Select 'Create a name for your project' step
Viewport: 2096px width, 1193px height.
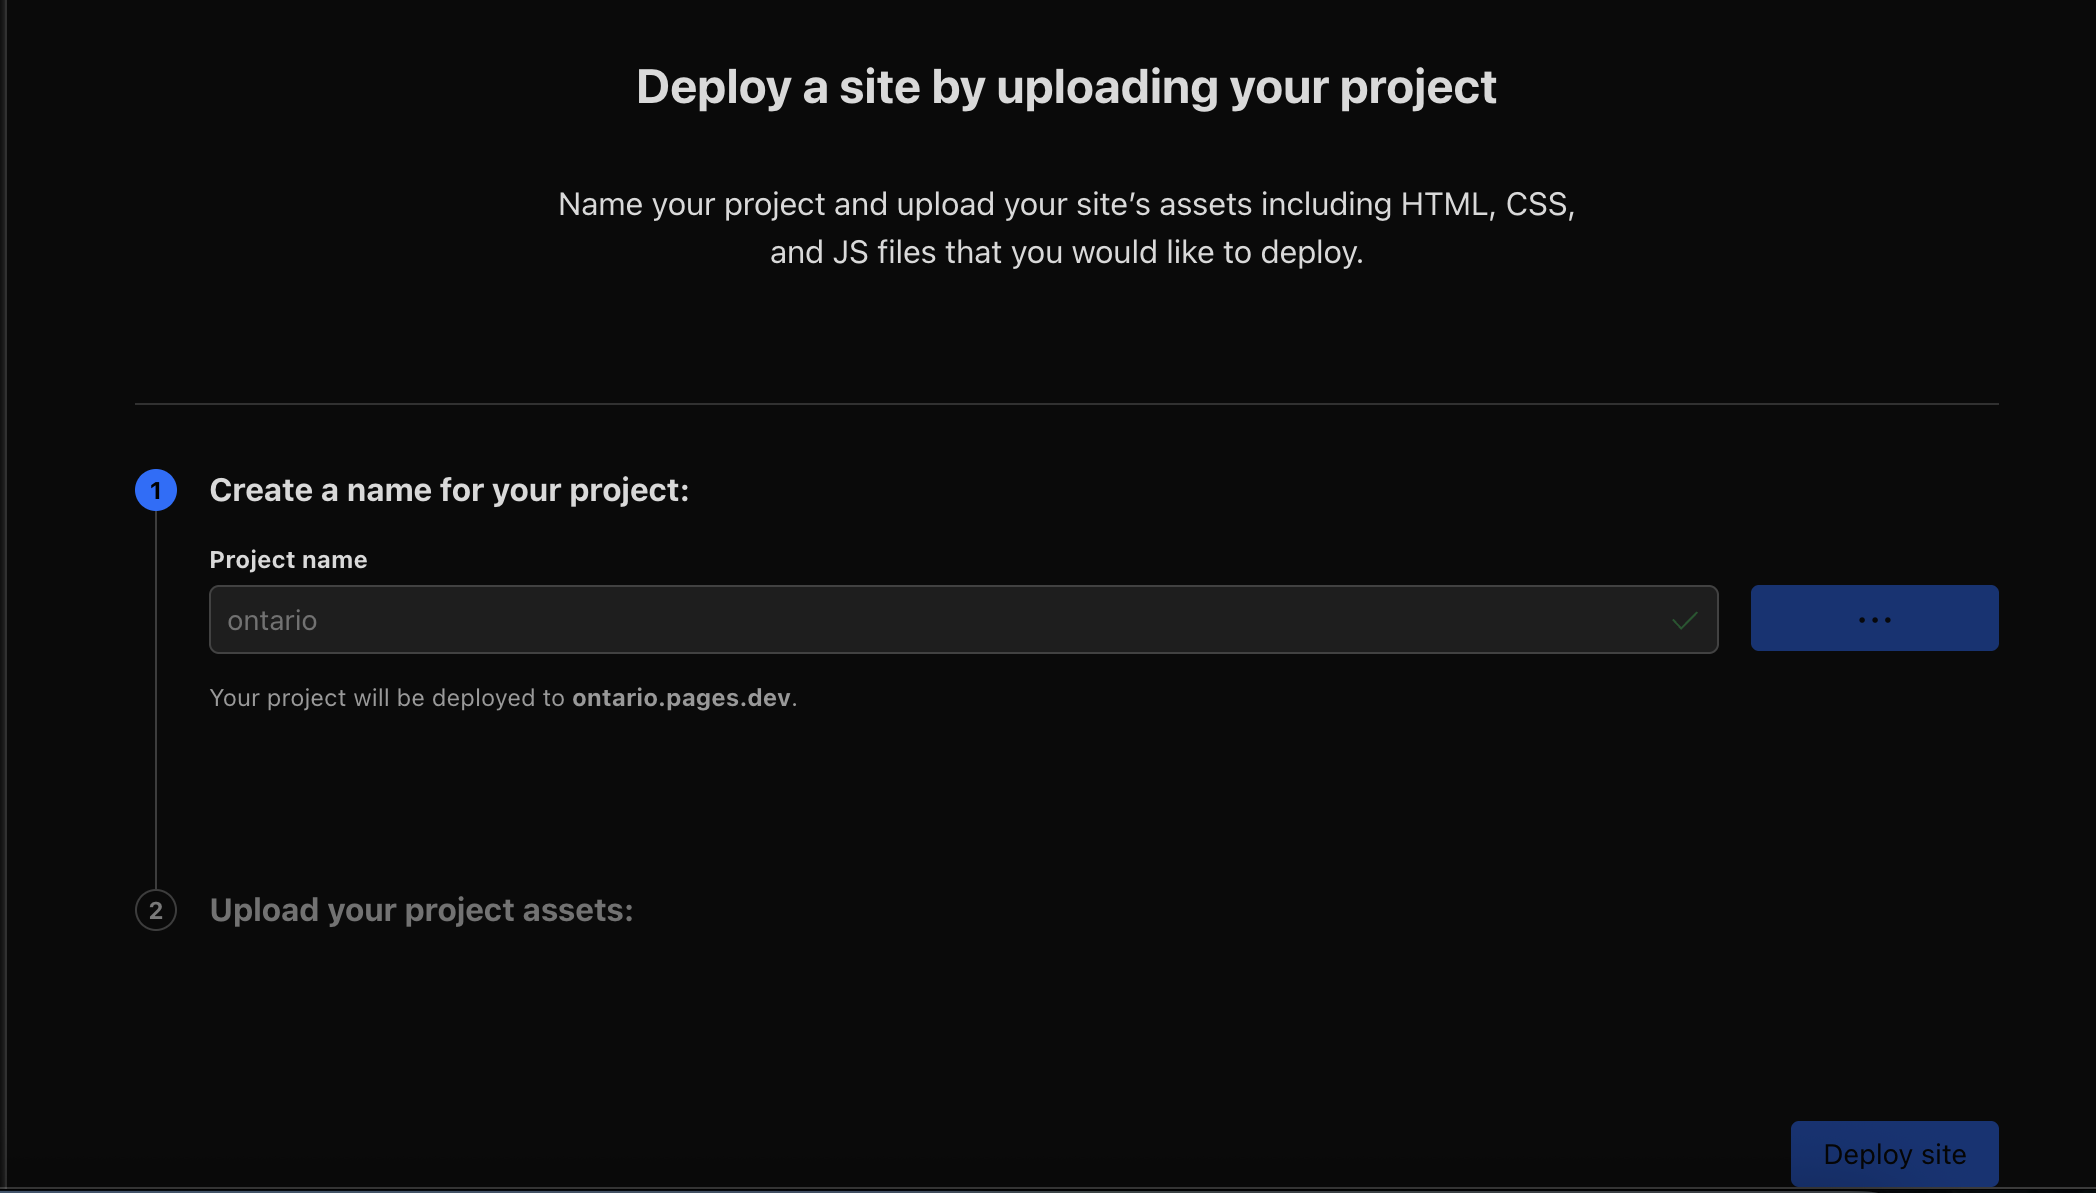coord(449,490)
